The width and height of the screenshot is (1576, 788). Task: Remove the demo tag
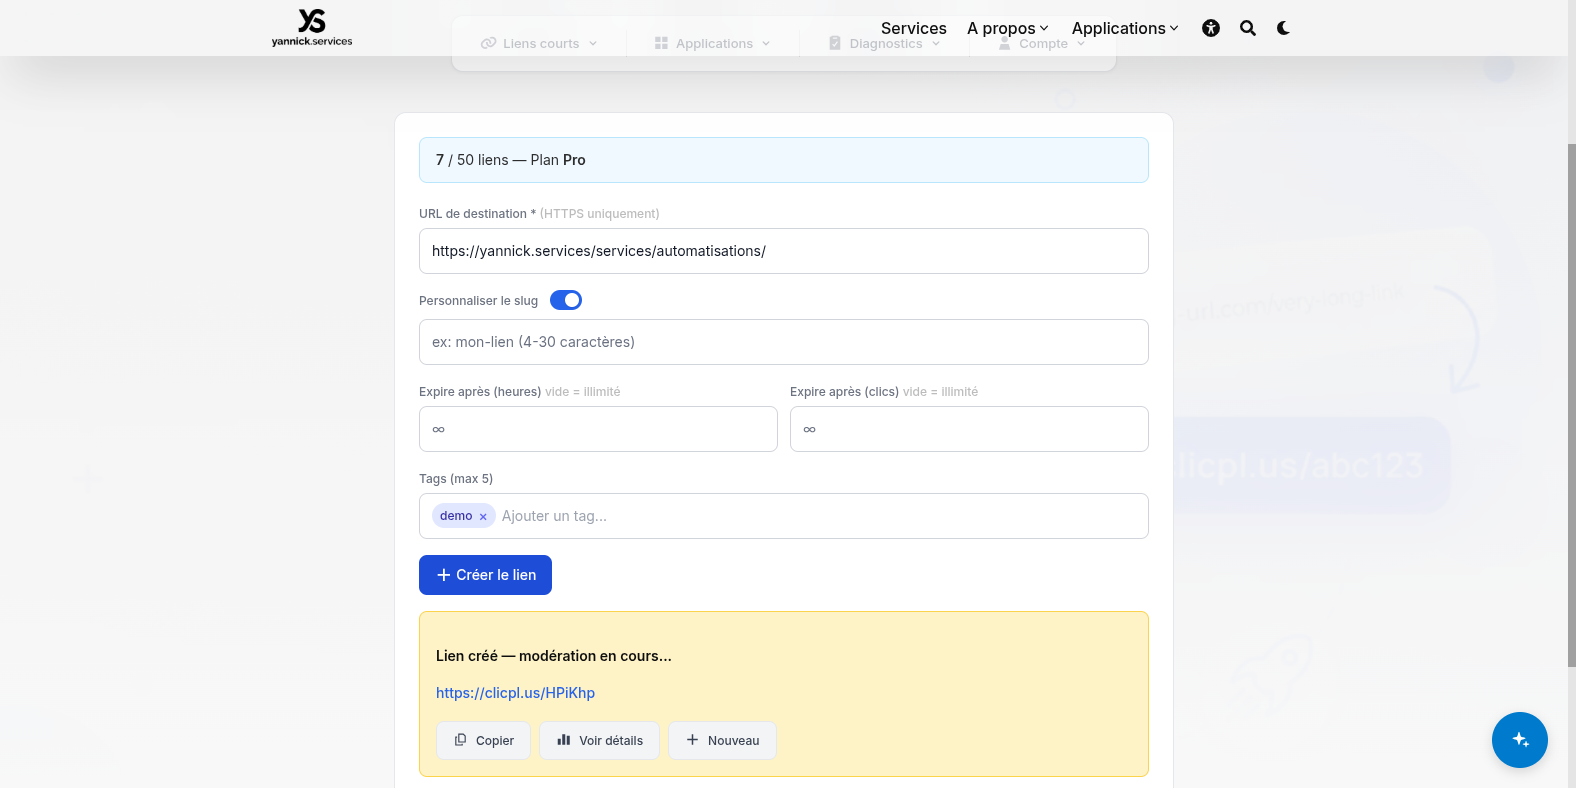483,517
